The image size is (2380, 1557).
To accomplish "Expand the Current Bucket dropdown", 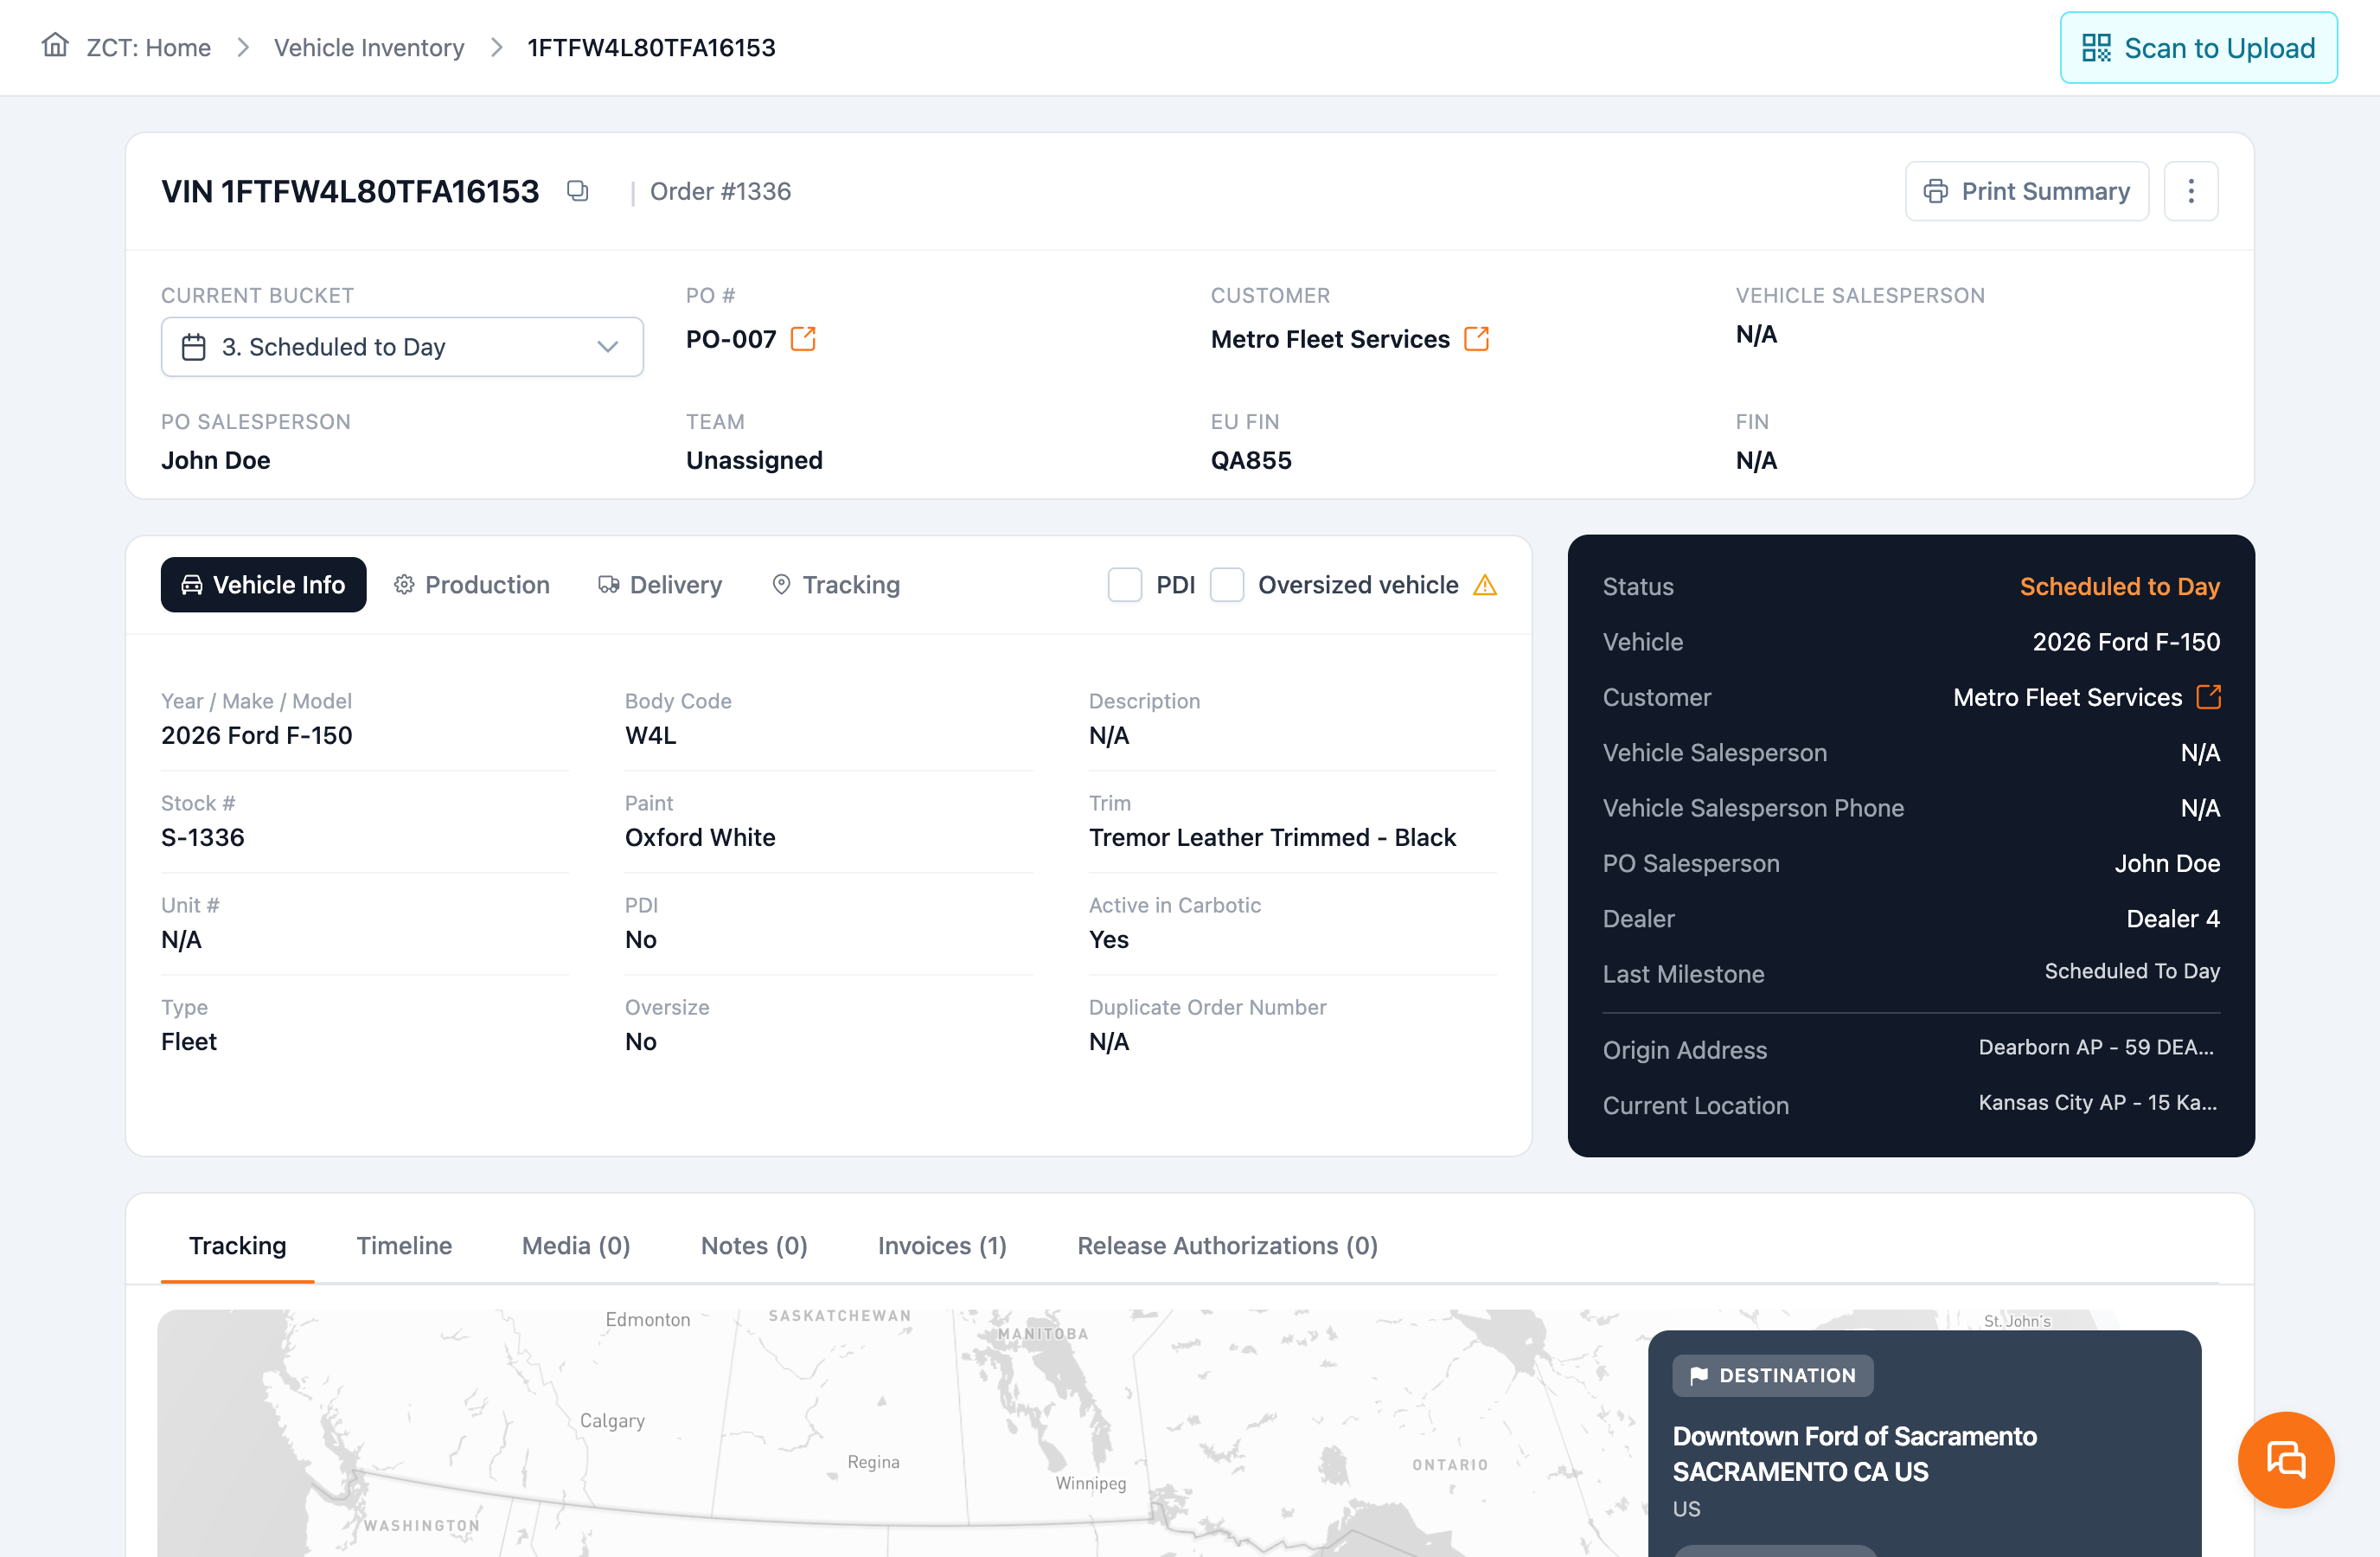I will 402,347.
